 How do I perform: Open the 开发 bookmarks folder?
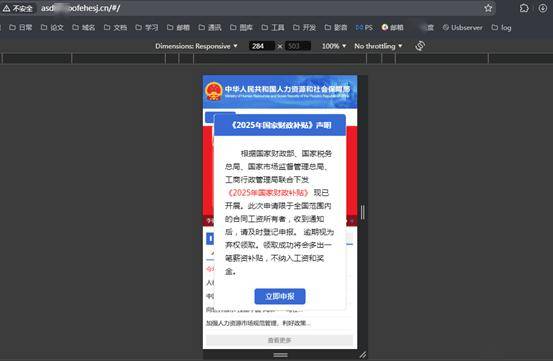[304, 27]
